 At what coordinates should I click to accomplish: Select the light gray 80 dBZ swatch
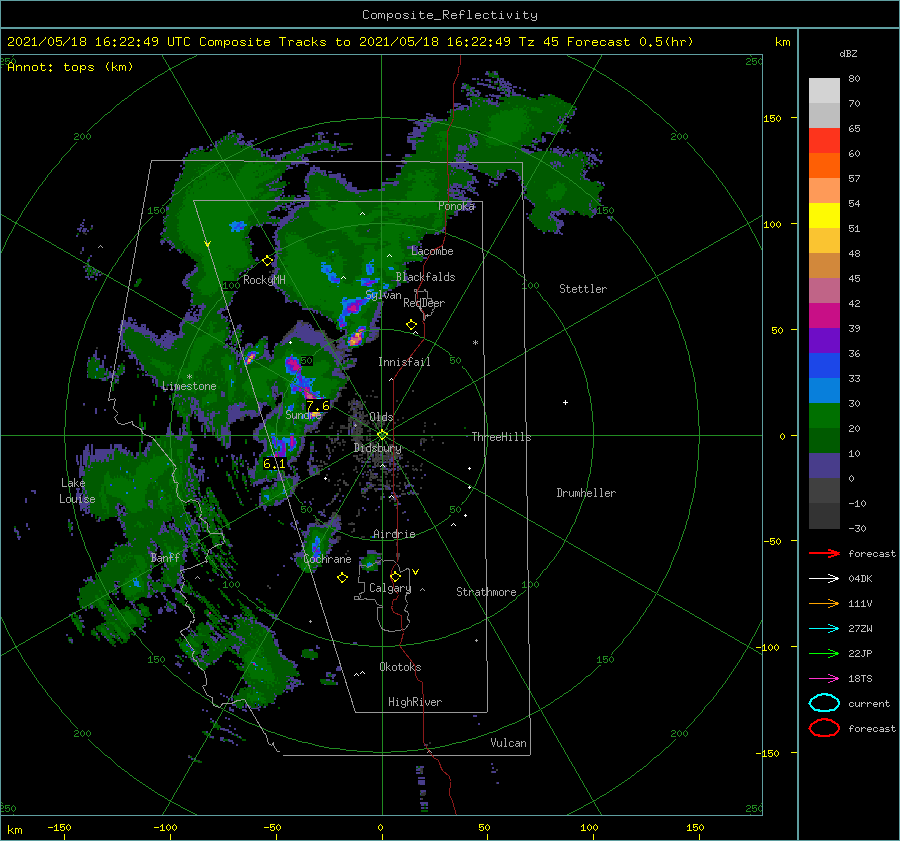point(824,91)
